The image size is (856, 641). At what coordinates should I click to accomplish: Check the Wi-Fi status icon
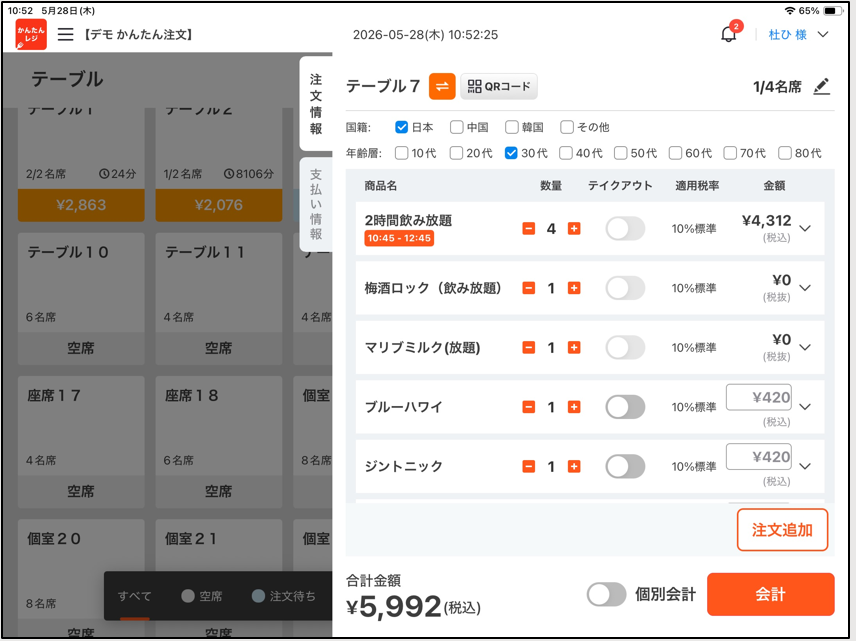[x=790, y=10]
